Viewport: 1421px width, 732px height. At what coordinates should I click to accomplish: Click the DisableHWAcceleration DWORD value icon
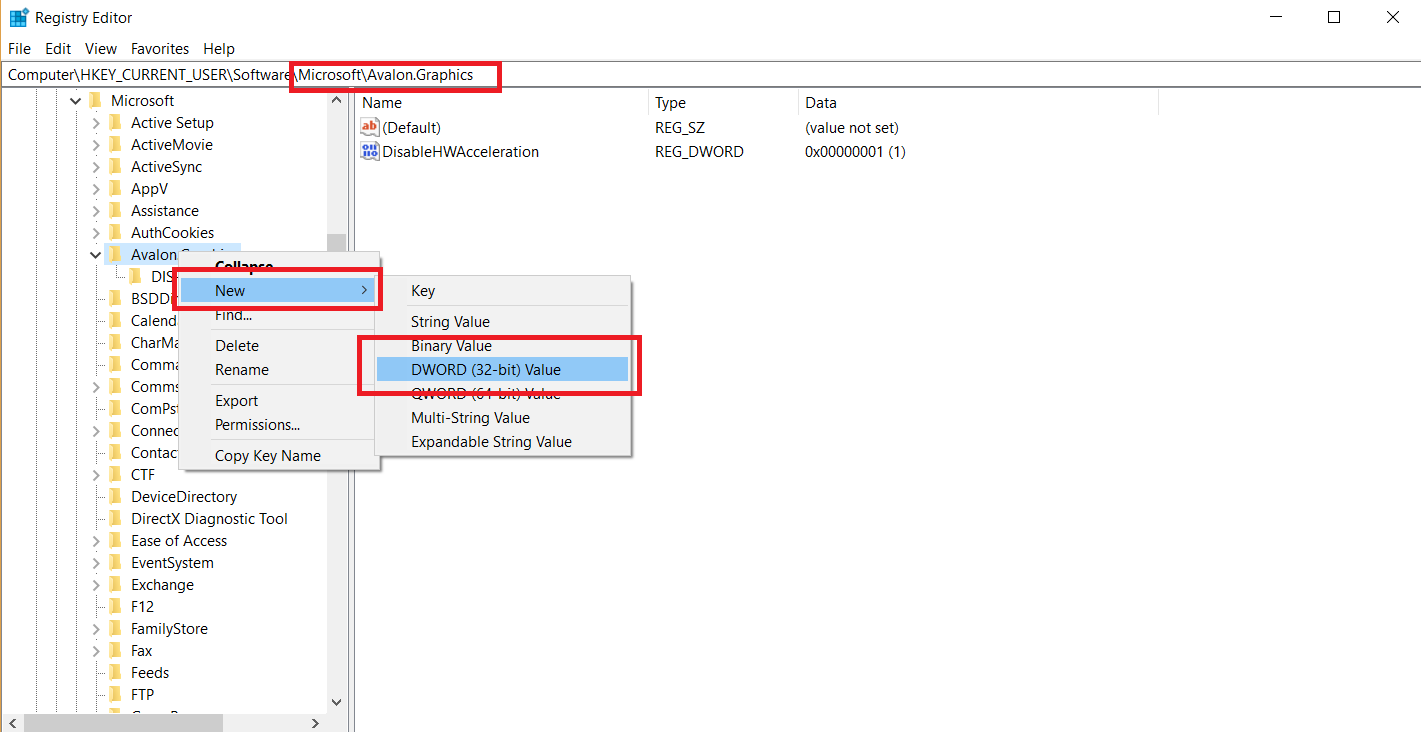(x=370, y=152)
